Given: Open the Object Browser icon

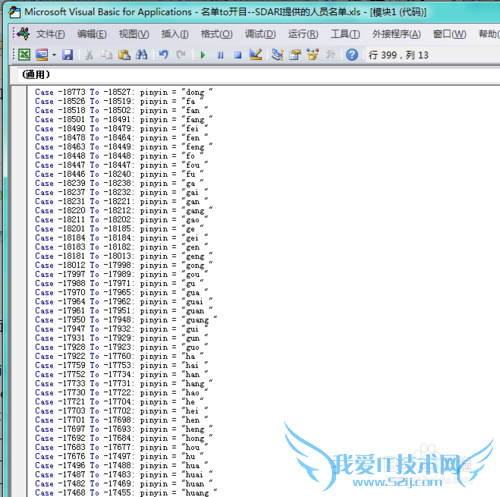Looking at the screenshot, I should coord(313,55).
